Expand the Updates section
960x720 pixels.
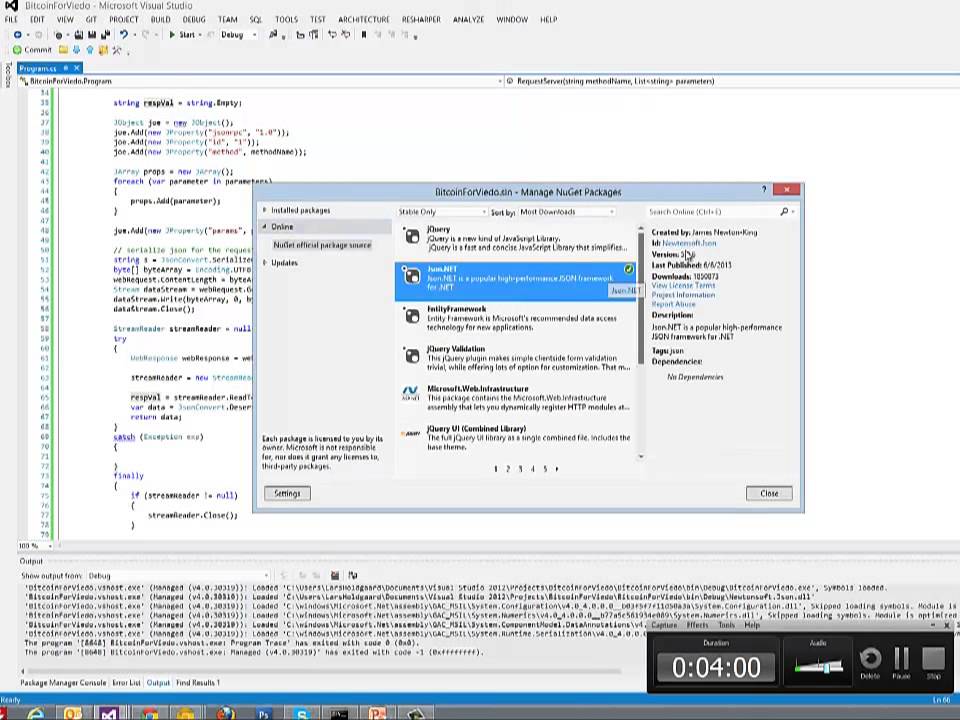(x=264, y=263)
